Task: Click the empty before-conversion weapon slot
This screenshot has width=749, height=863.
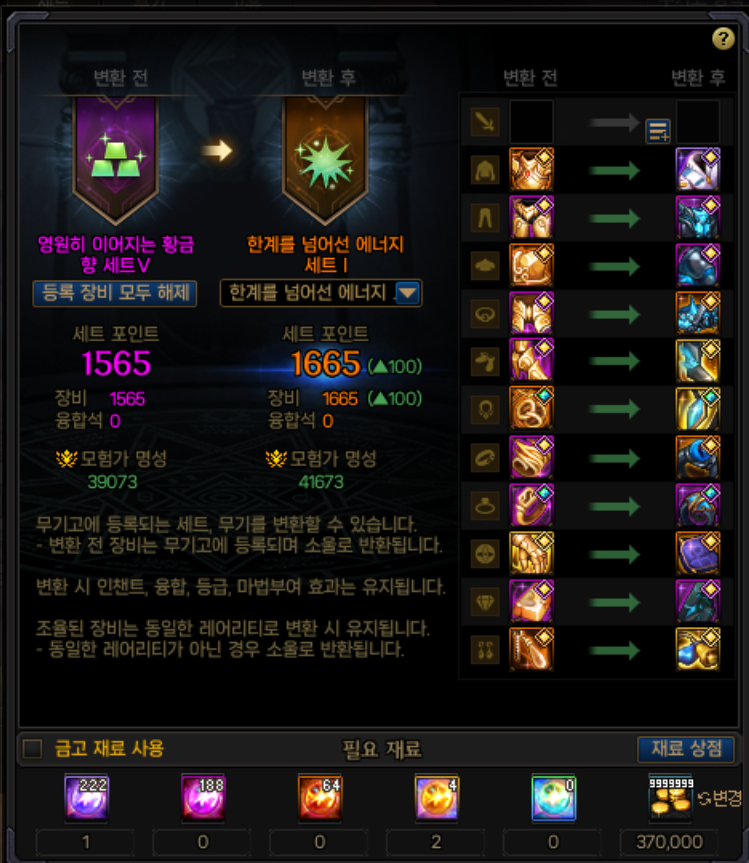Action: [531, 122]
